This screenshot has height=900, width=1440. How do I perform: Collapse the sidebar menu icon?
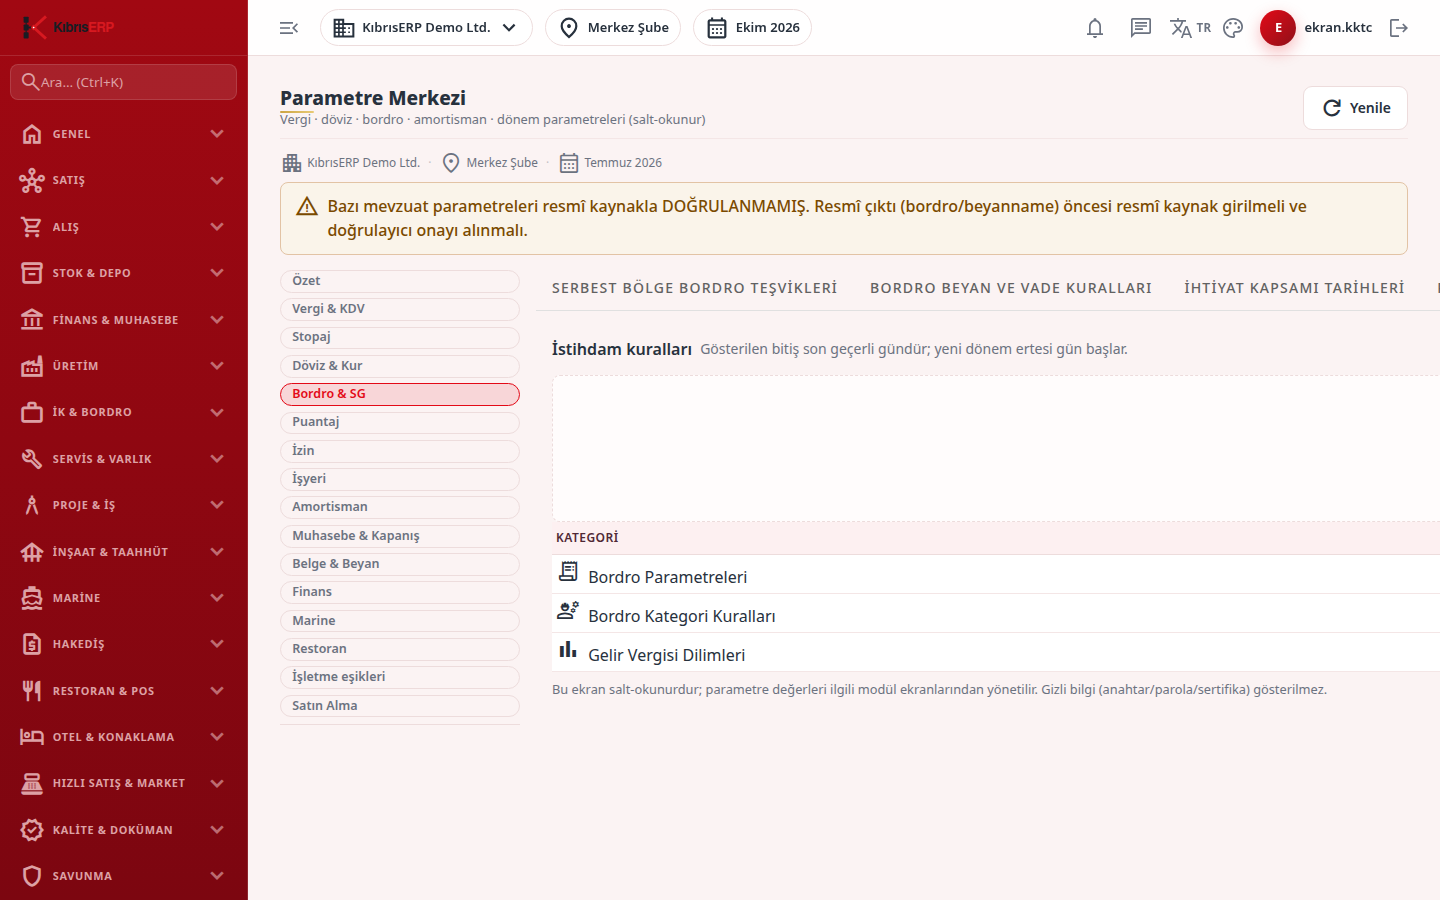(x=289, y=28)
